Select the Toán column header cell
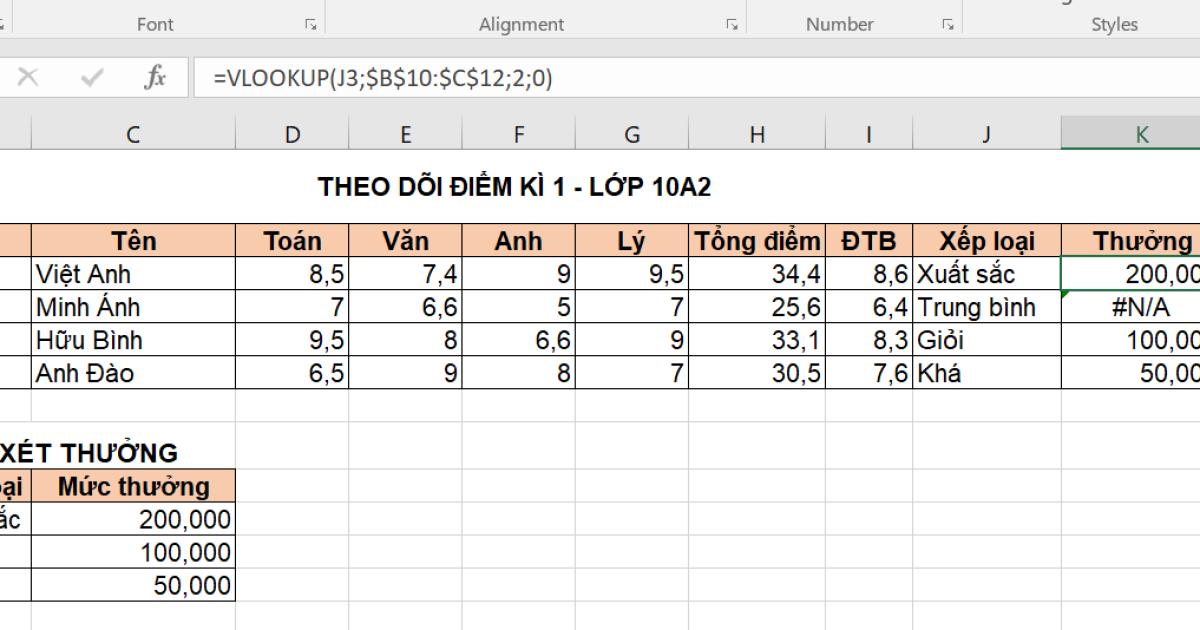 pyautogui.click(x=292, y=240)
